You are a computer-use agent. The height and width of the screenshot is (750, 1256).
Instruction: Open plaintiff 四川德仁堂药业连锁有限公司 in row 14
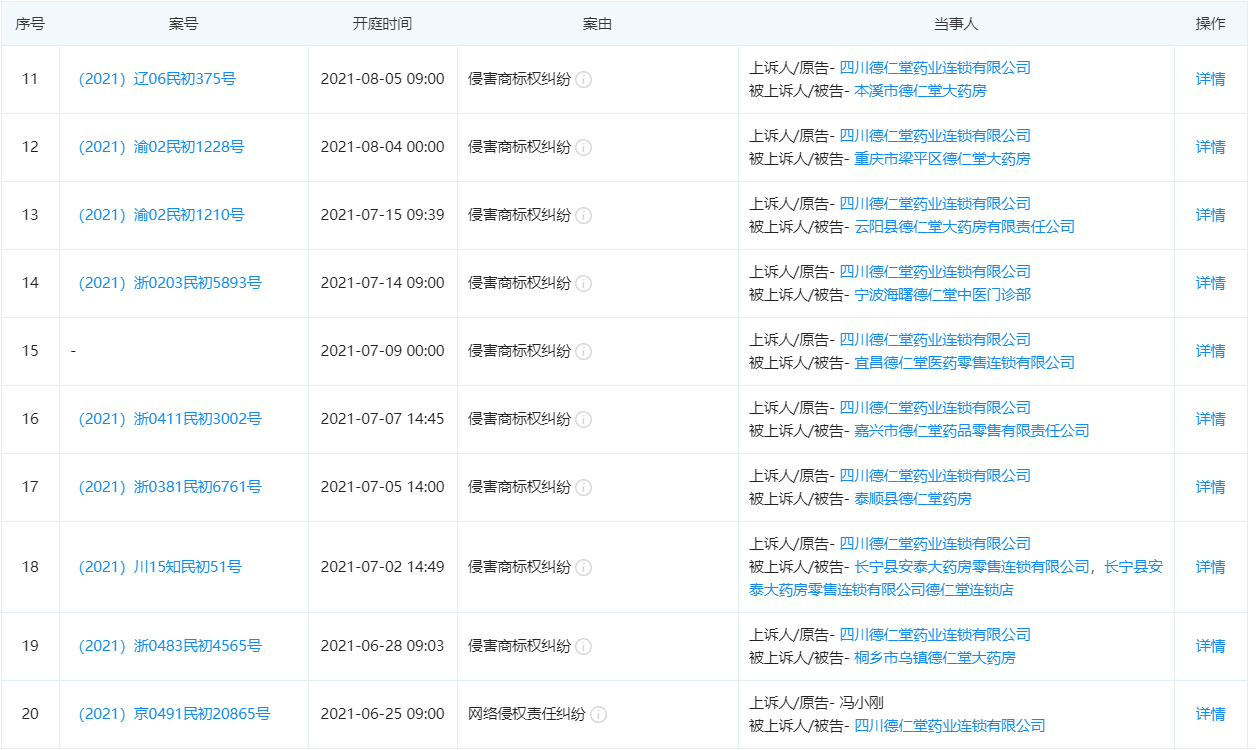(x=935, y=272)
